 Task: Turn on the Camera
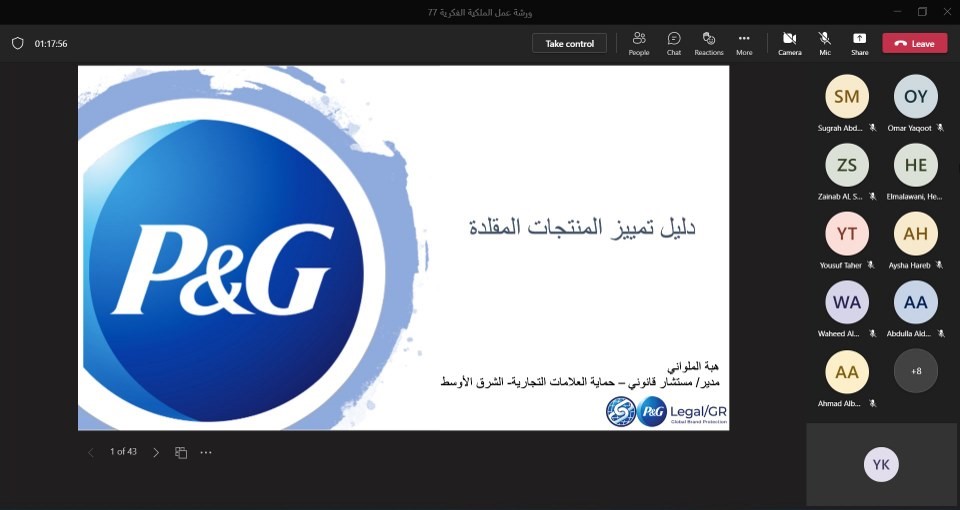pos(789,43)
